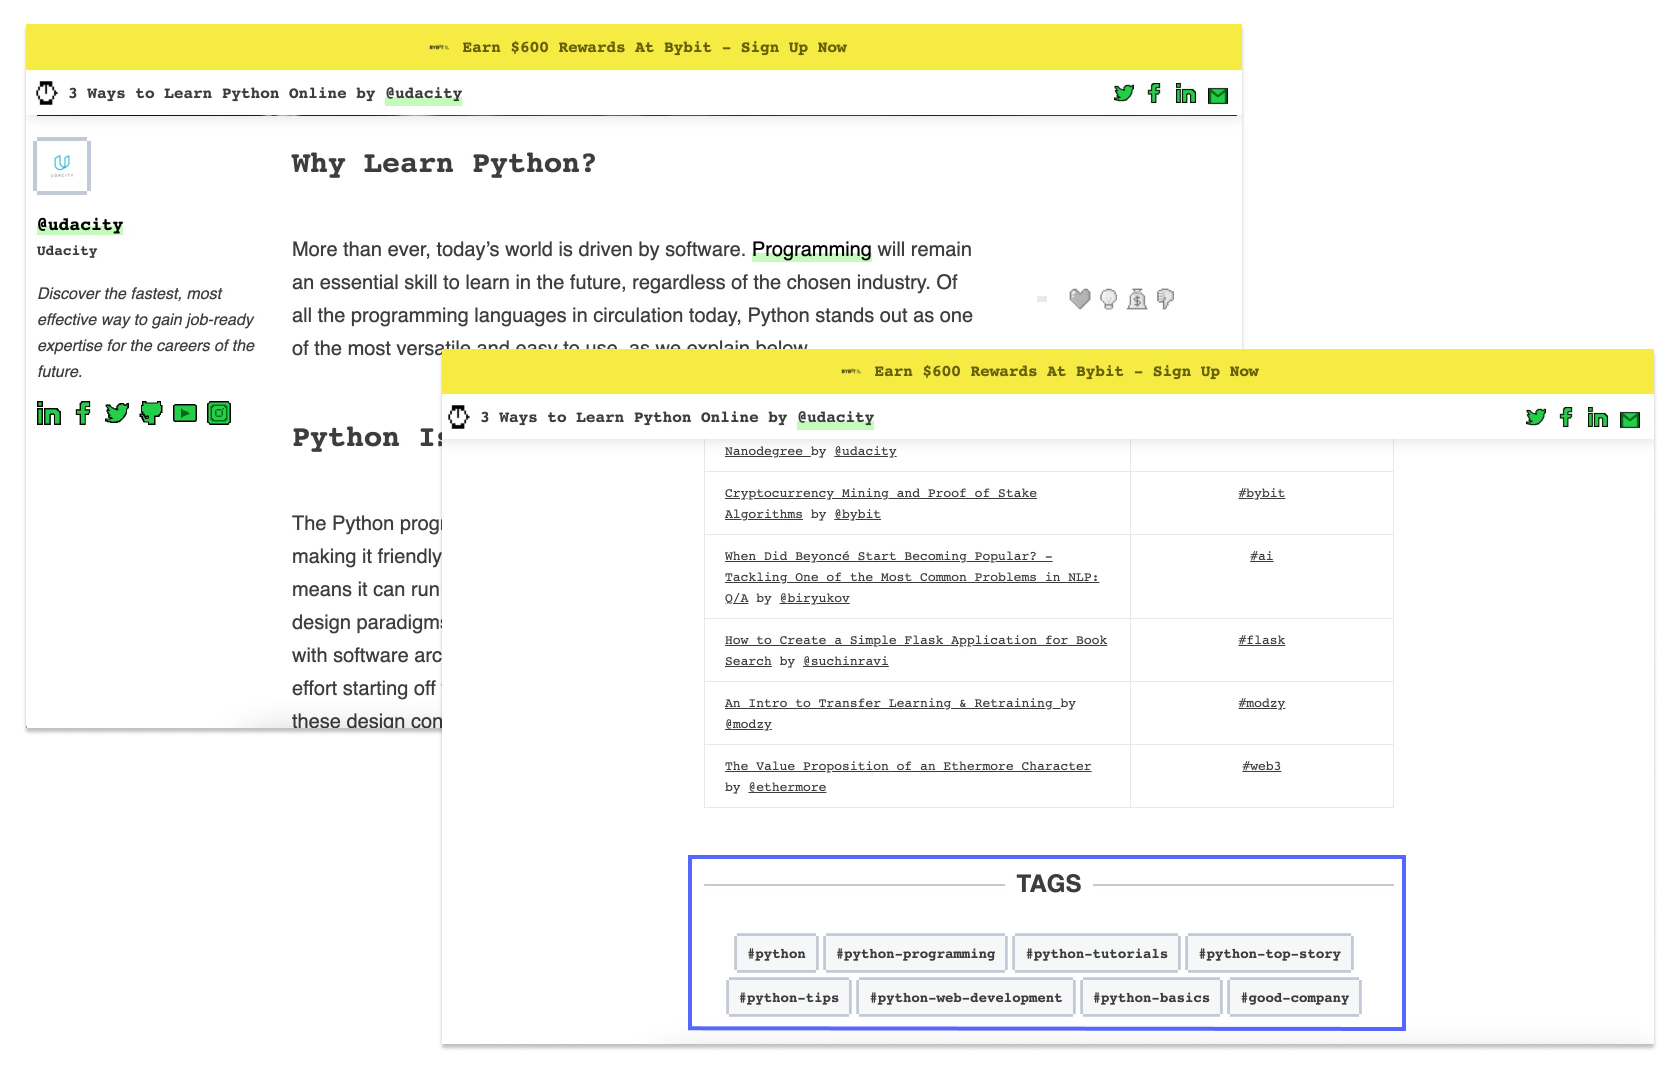Viewport: 1678px width, 1070px height.
Task: Open the #modzy tag link
Action: 1261,703
